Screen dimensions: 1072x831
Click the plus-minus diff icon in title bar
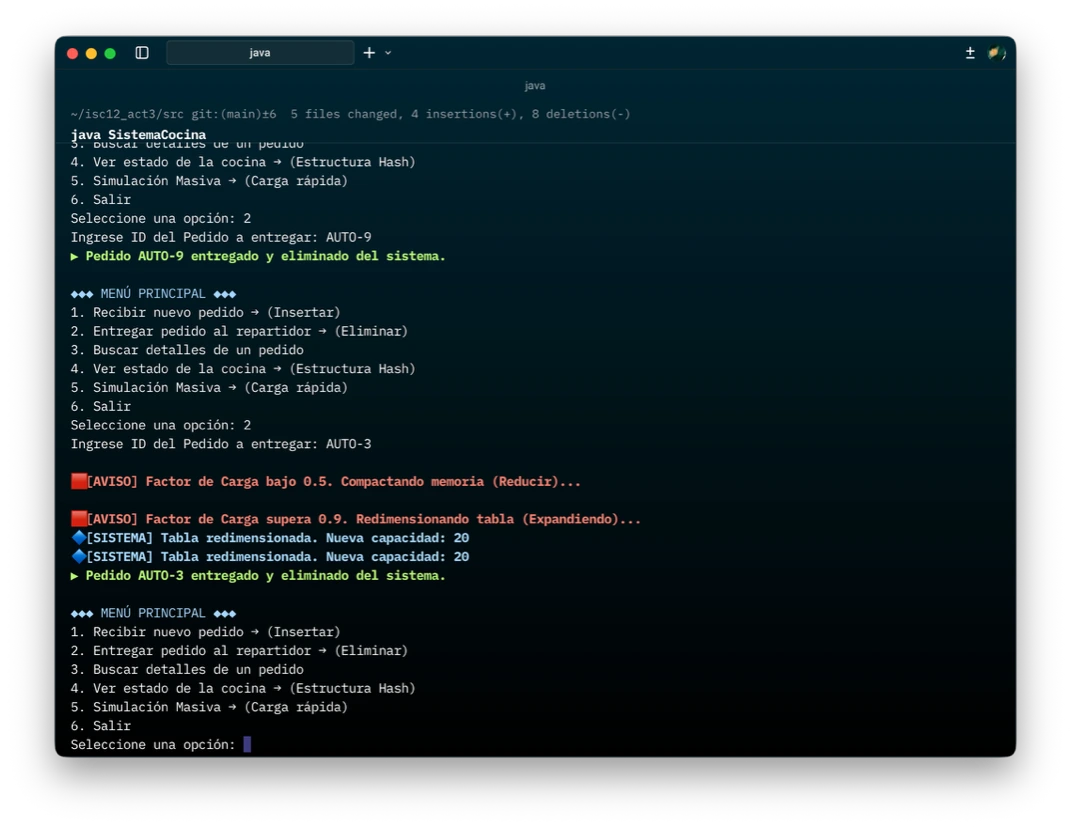970,53
